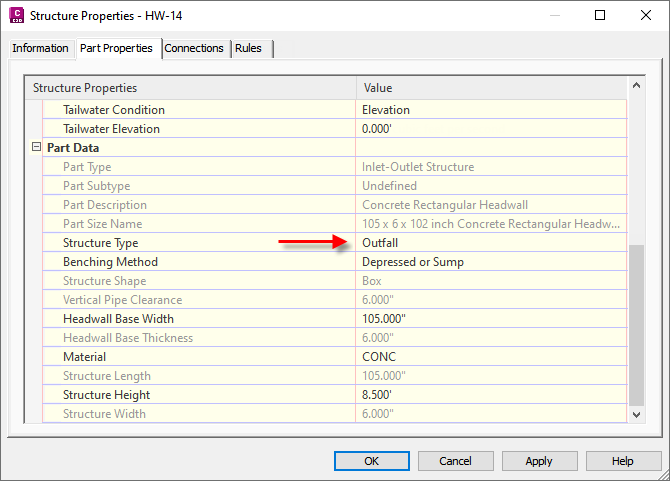Edit the Tailwater Elevation value
The width and height of the screenshot is (670, 481).
pyautogui.click(x=490, y=129)
